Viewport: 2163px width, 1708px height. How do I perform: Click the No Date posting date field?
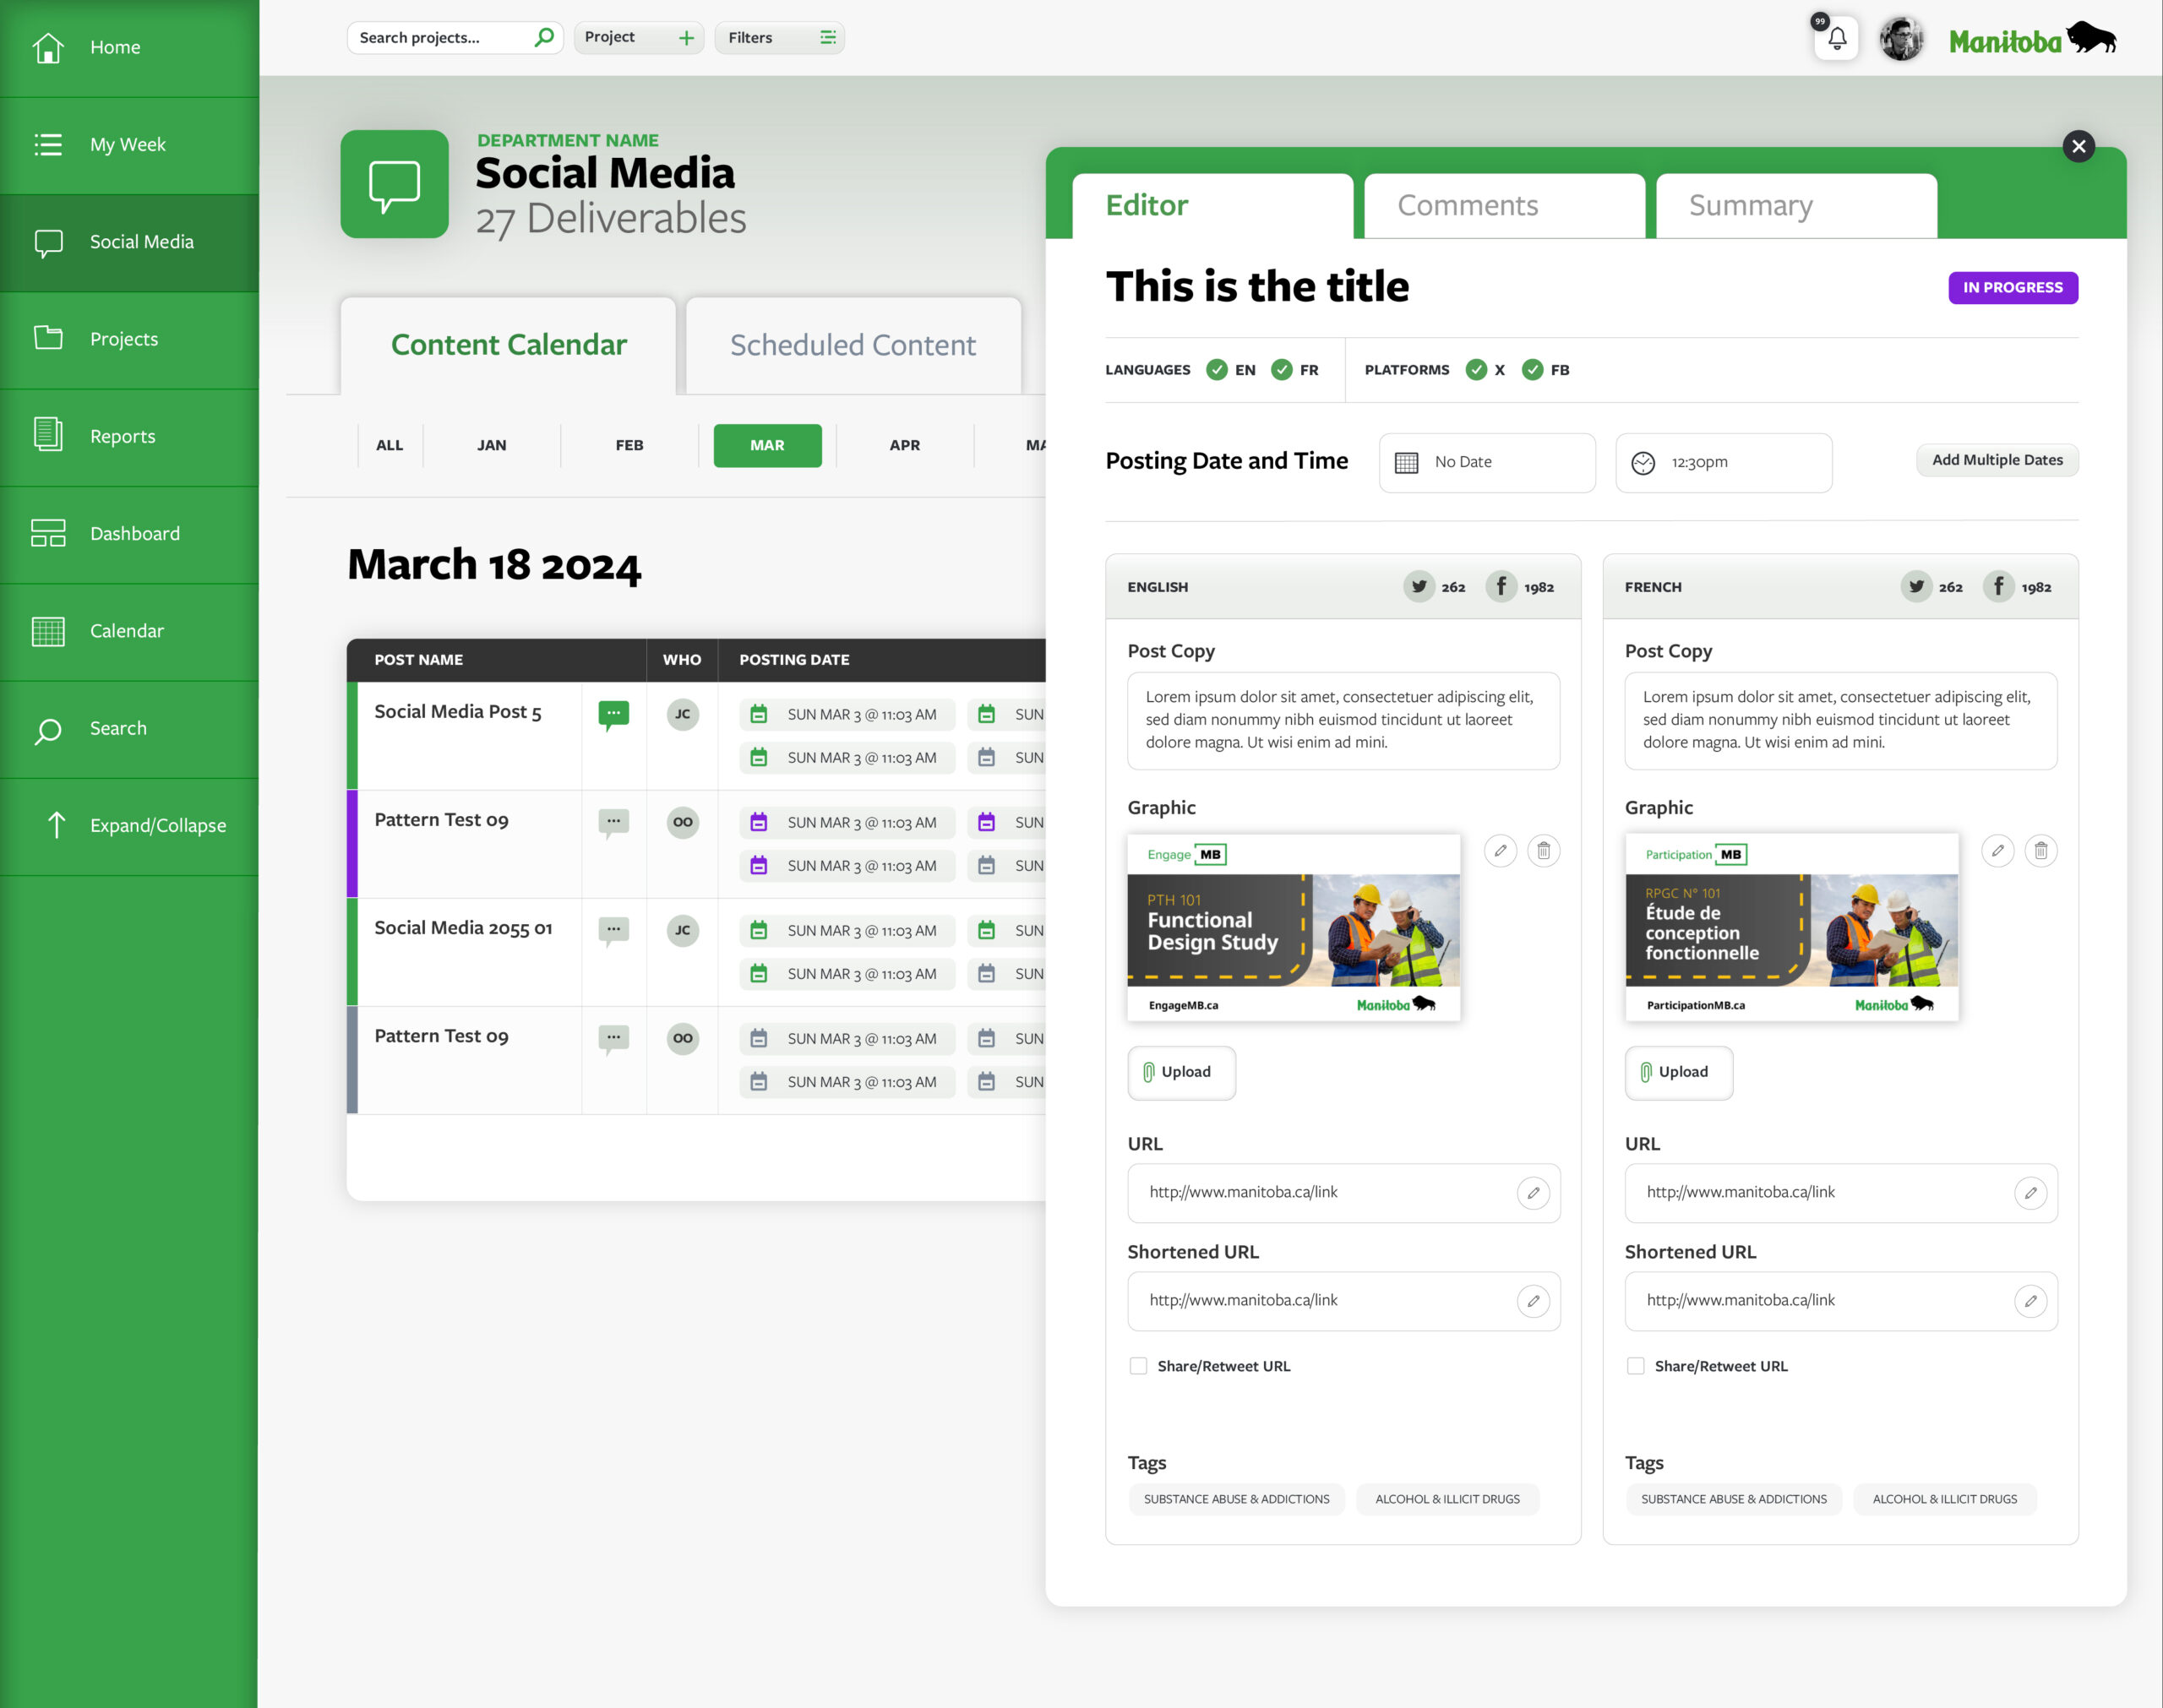1486,462
